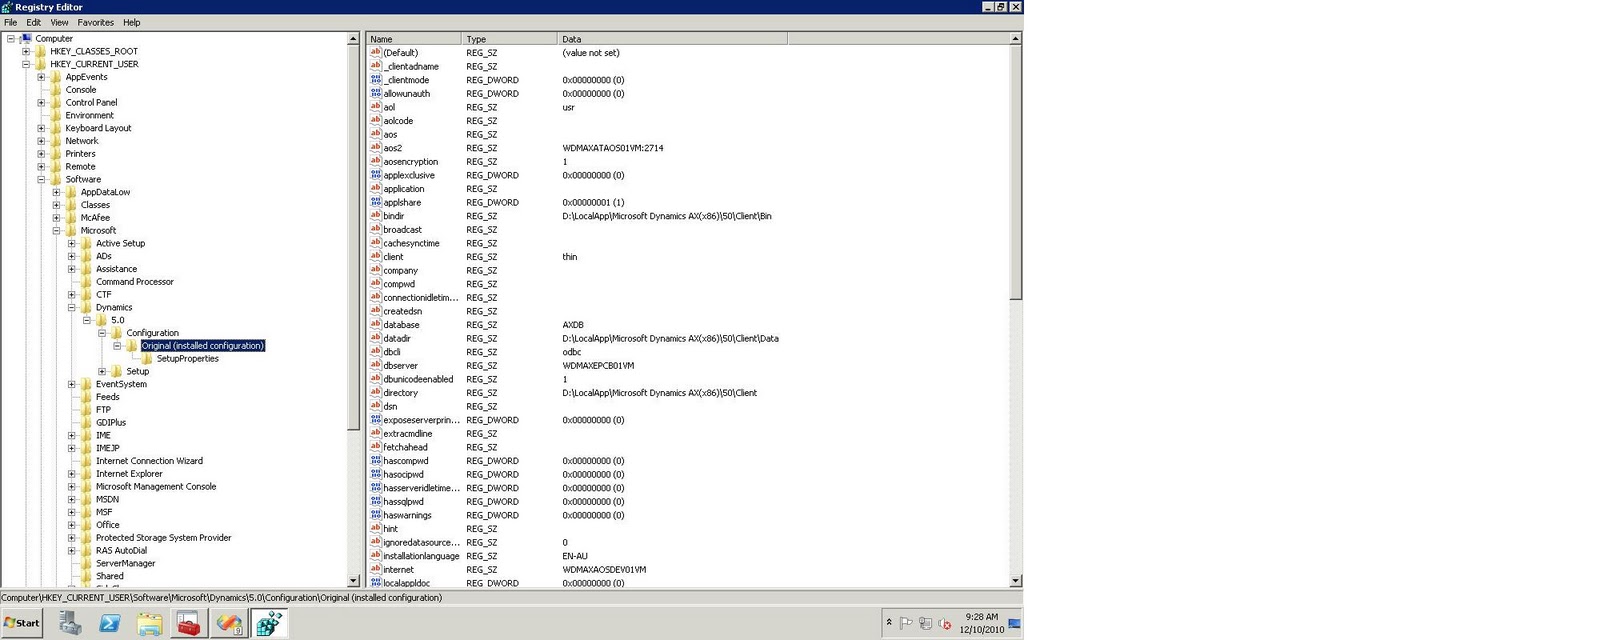Open the Edit menu
Viewport: 1600px width, 640px height.
(x=34, y=22)
